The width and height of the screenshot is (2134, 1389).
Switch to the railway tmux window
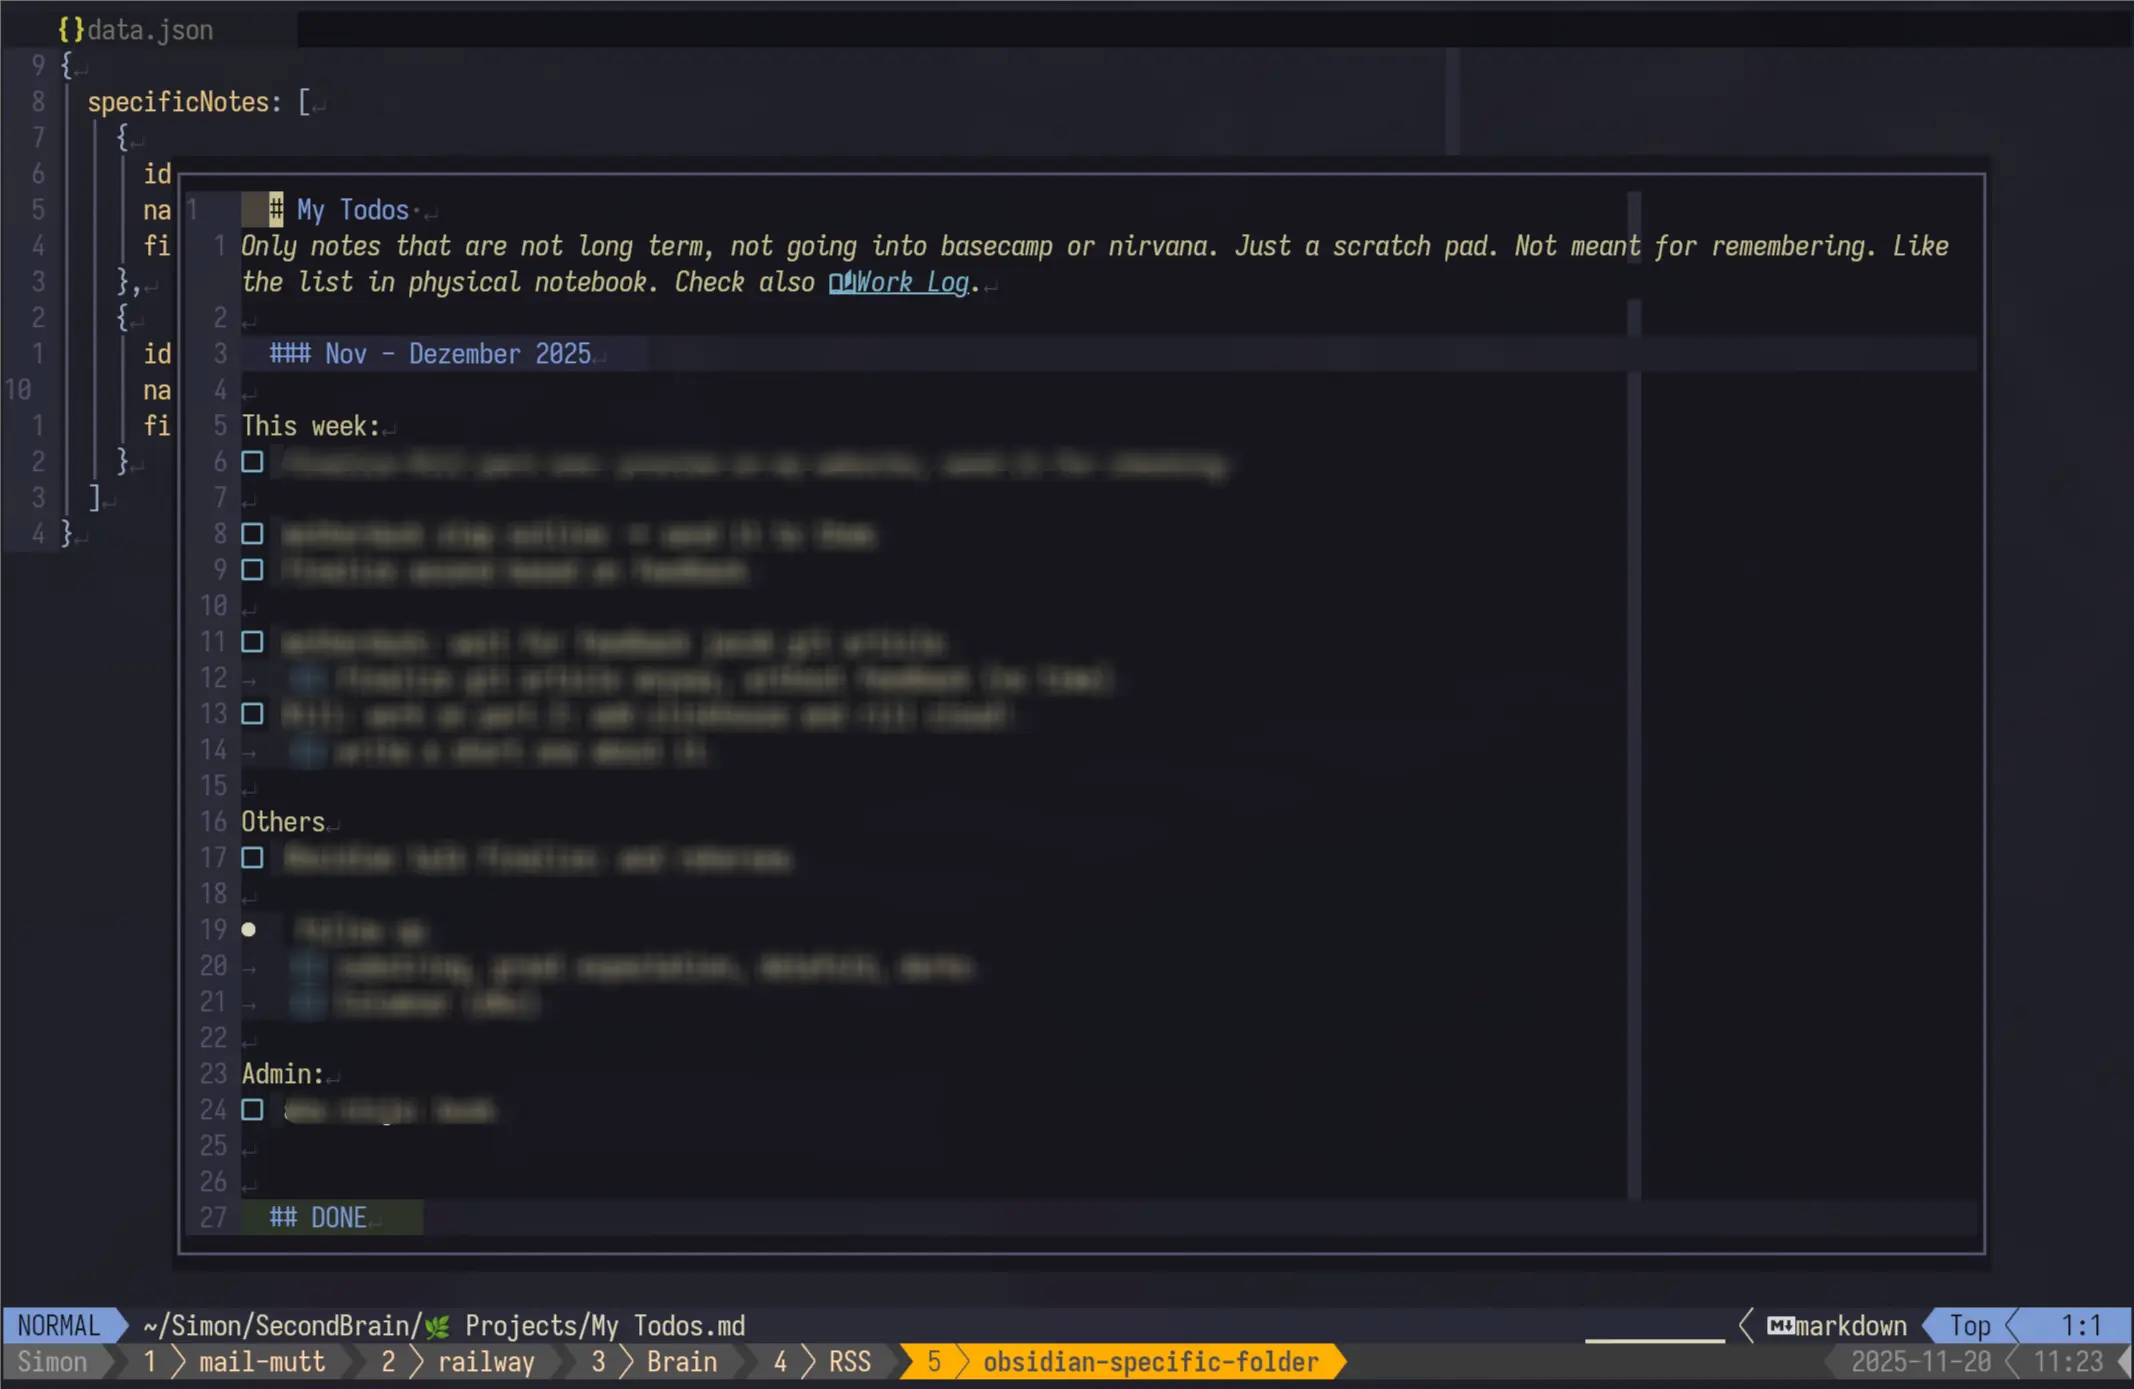(486, 1362)
